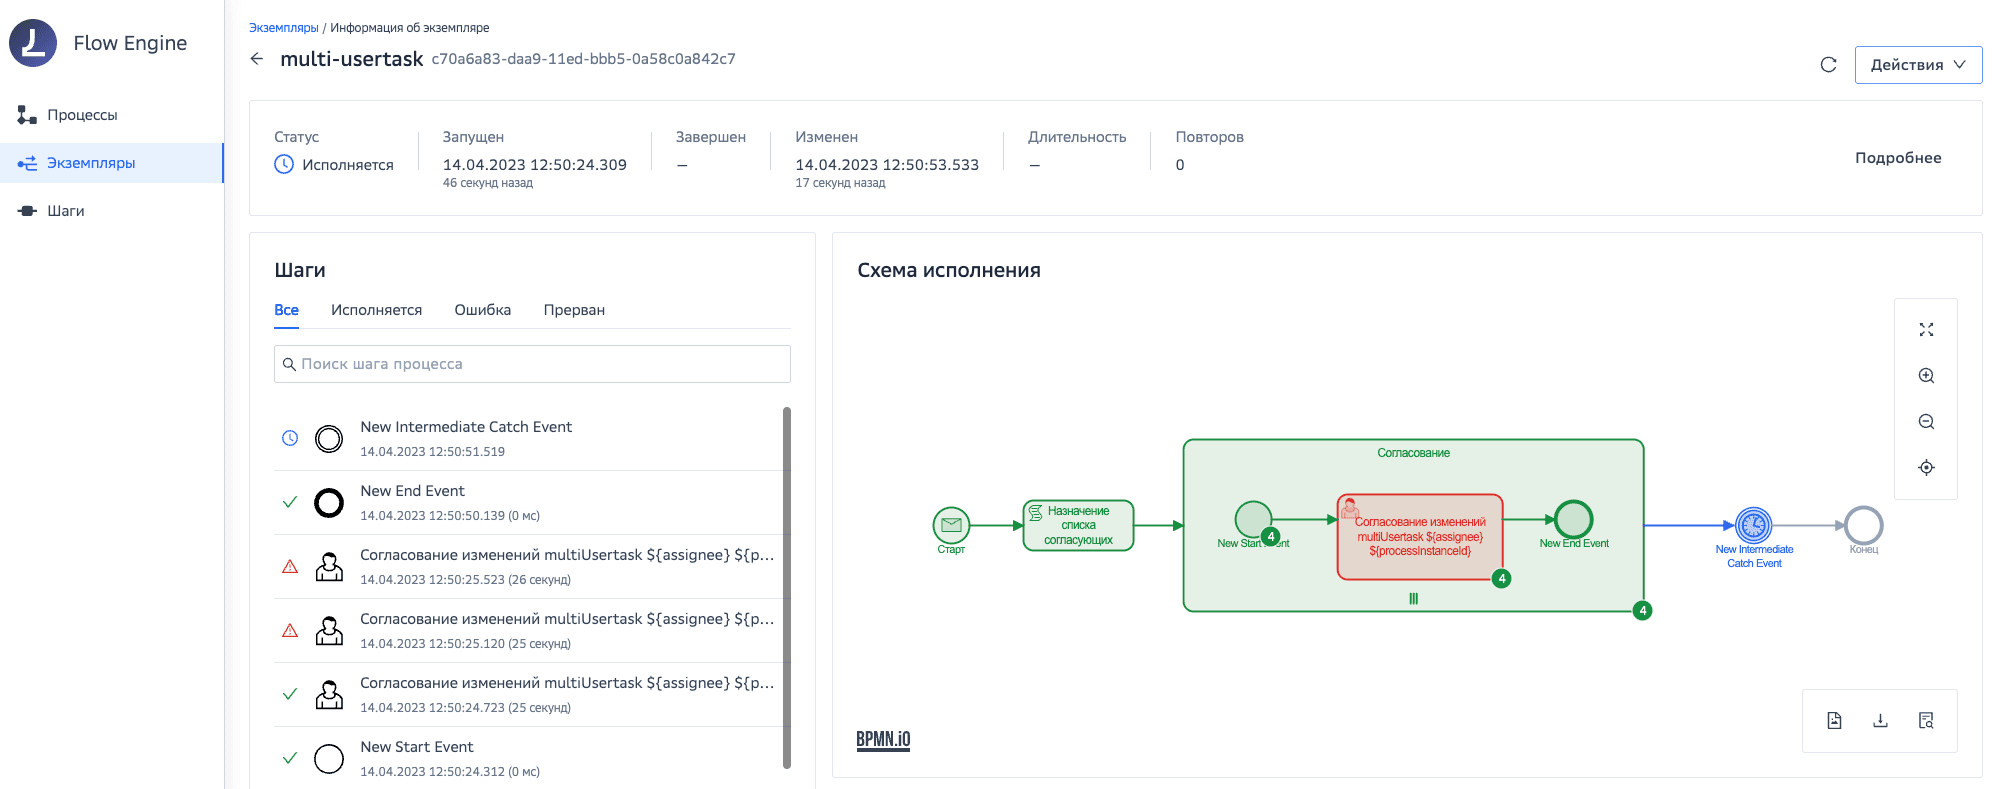The height and width of the screenshot is (789, 1998).
Task: Open the BPMN.iO logo link
Action: (883, 740)
